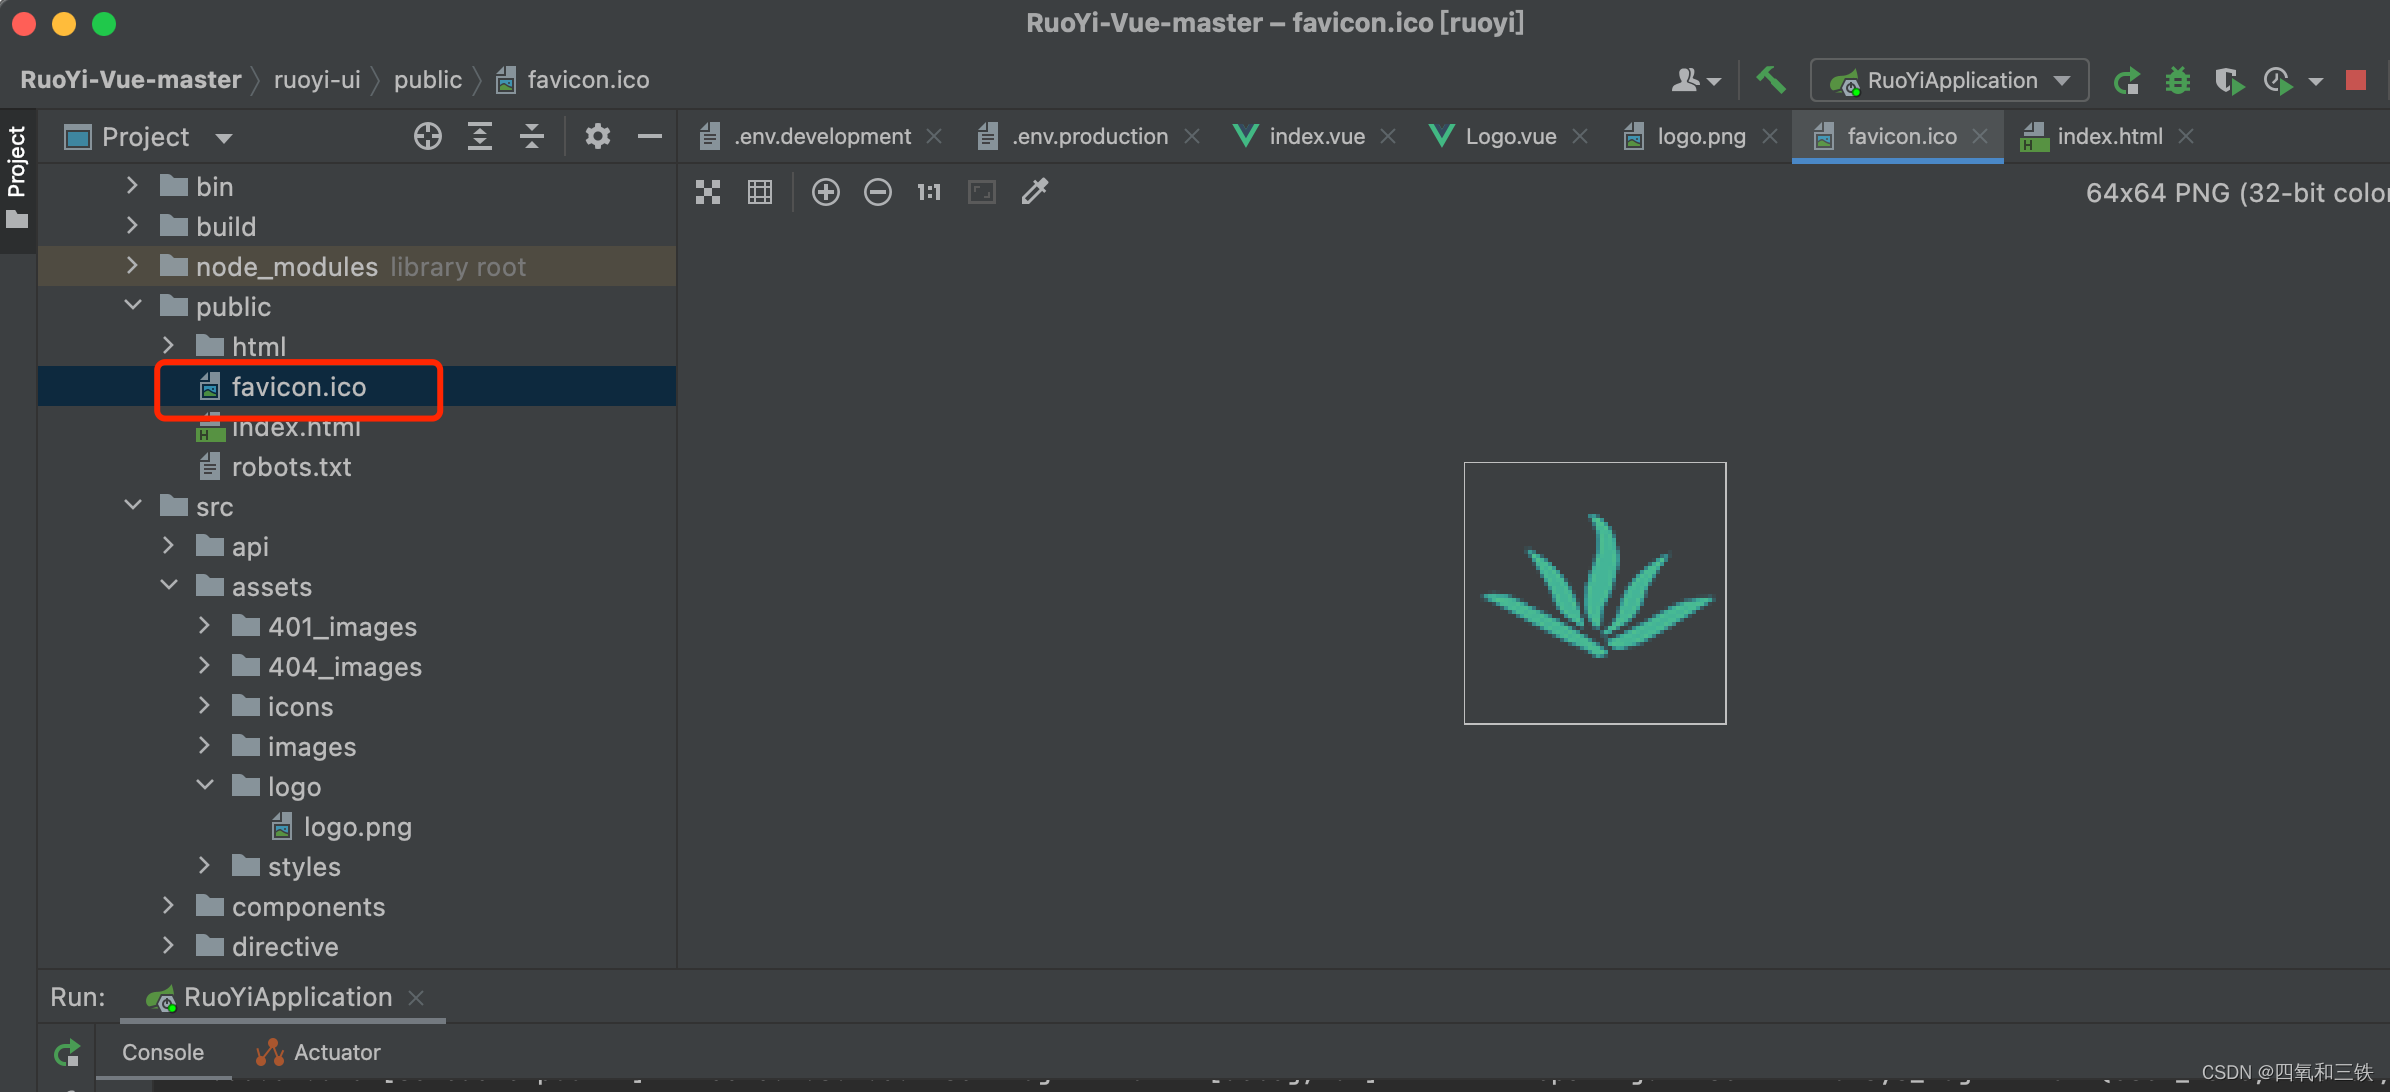Collapse all items in Project tree
This screenshot has height=1092, width=2390.
coord(532,136)
